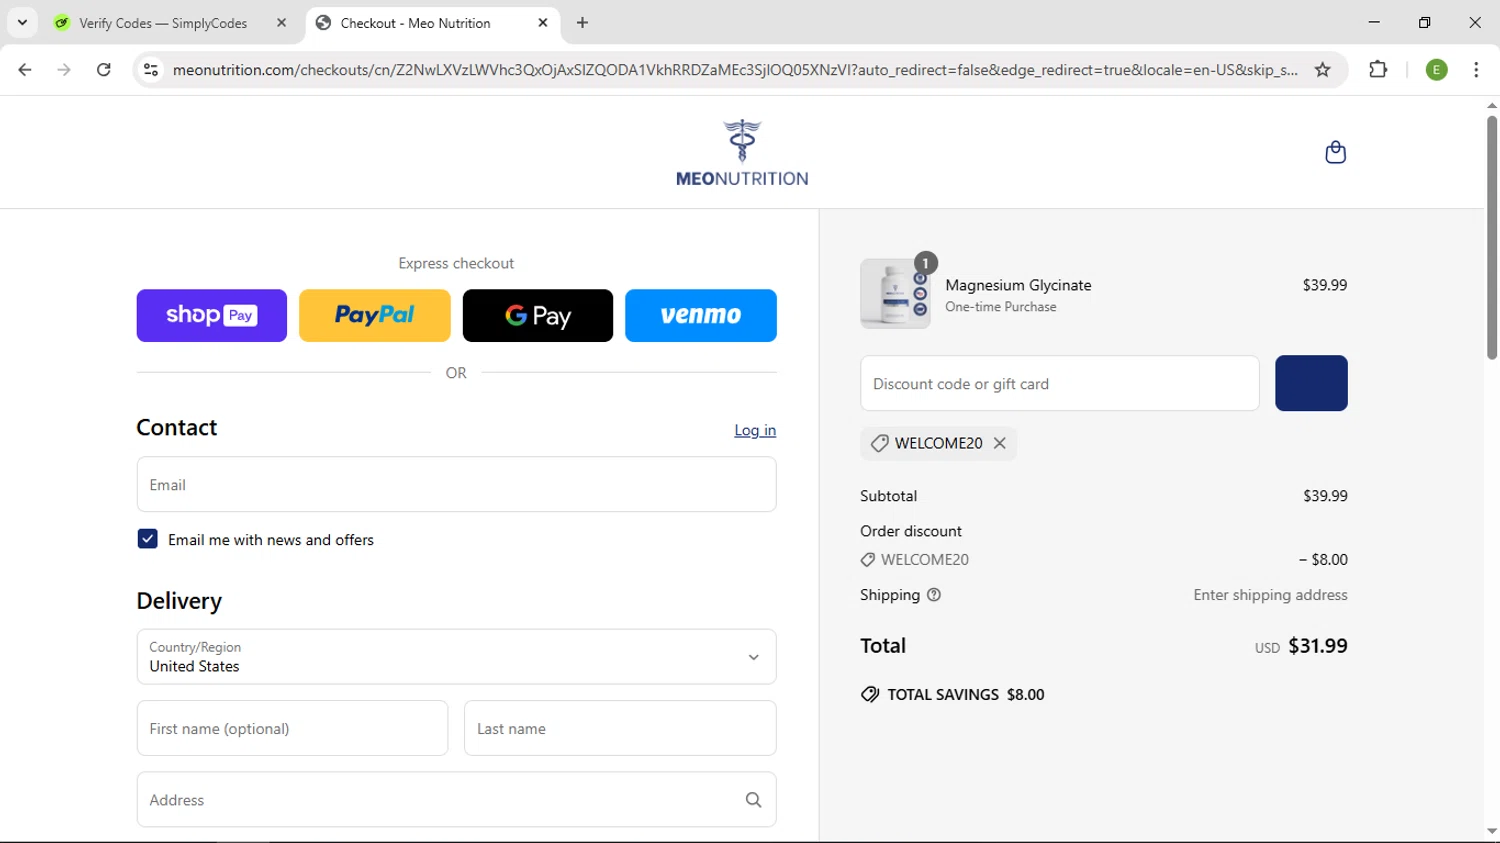Click the Magnesium Glycinate product thumbnail
Viewport: 1500px width, 843px height.
[895, 294]
